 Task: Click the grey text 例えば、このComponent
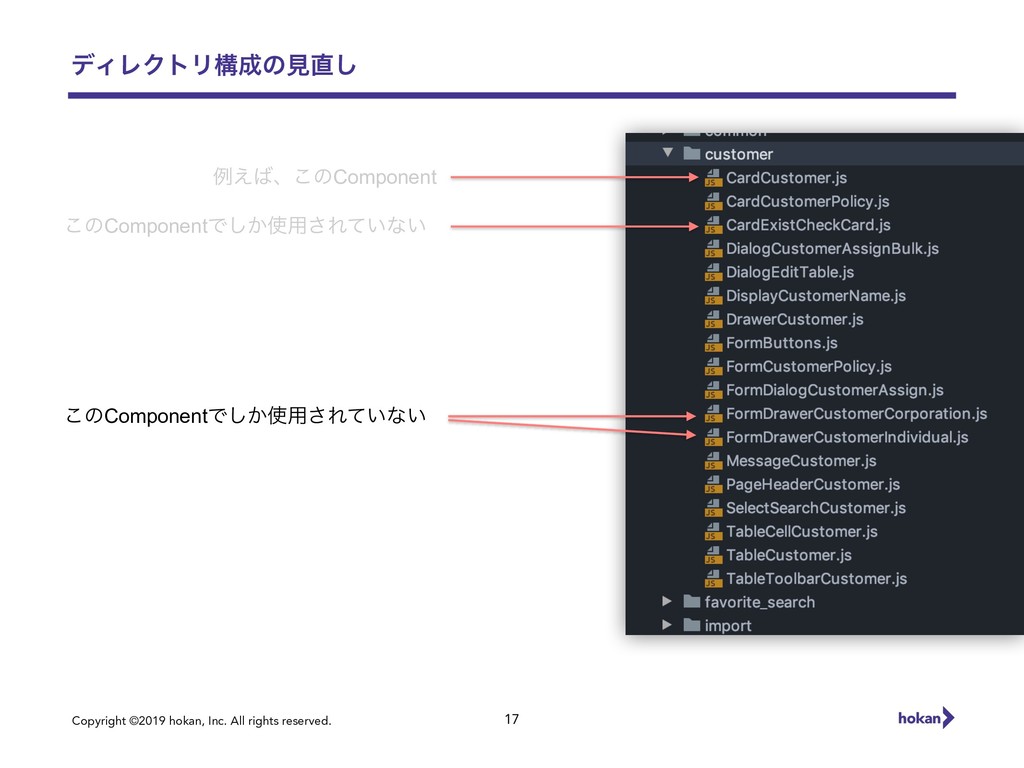325,176
